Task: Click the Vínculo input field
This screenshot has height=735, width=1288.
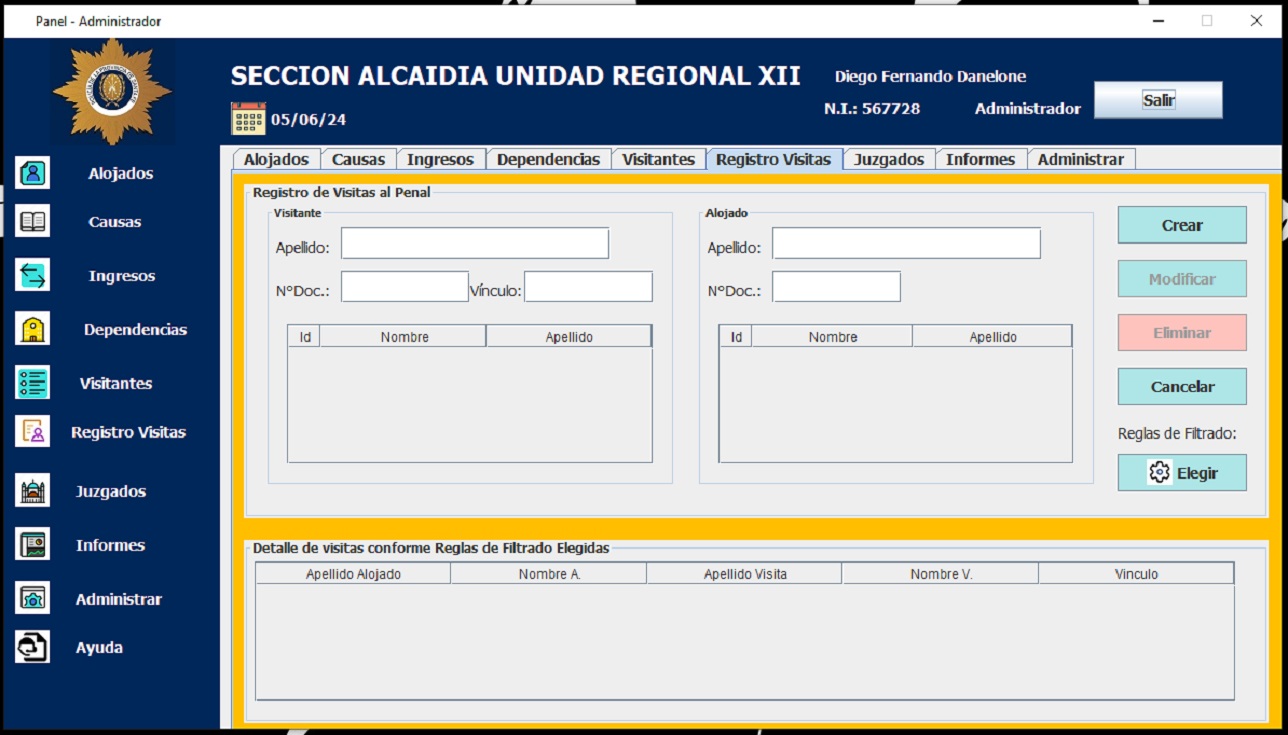Action: [588, 287]
